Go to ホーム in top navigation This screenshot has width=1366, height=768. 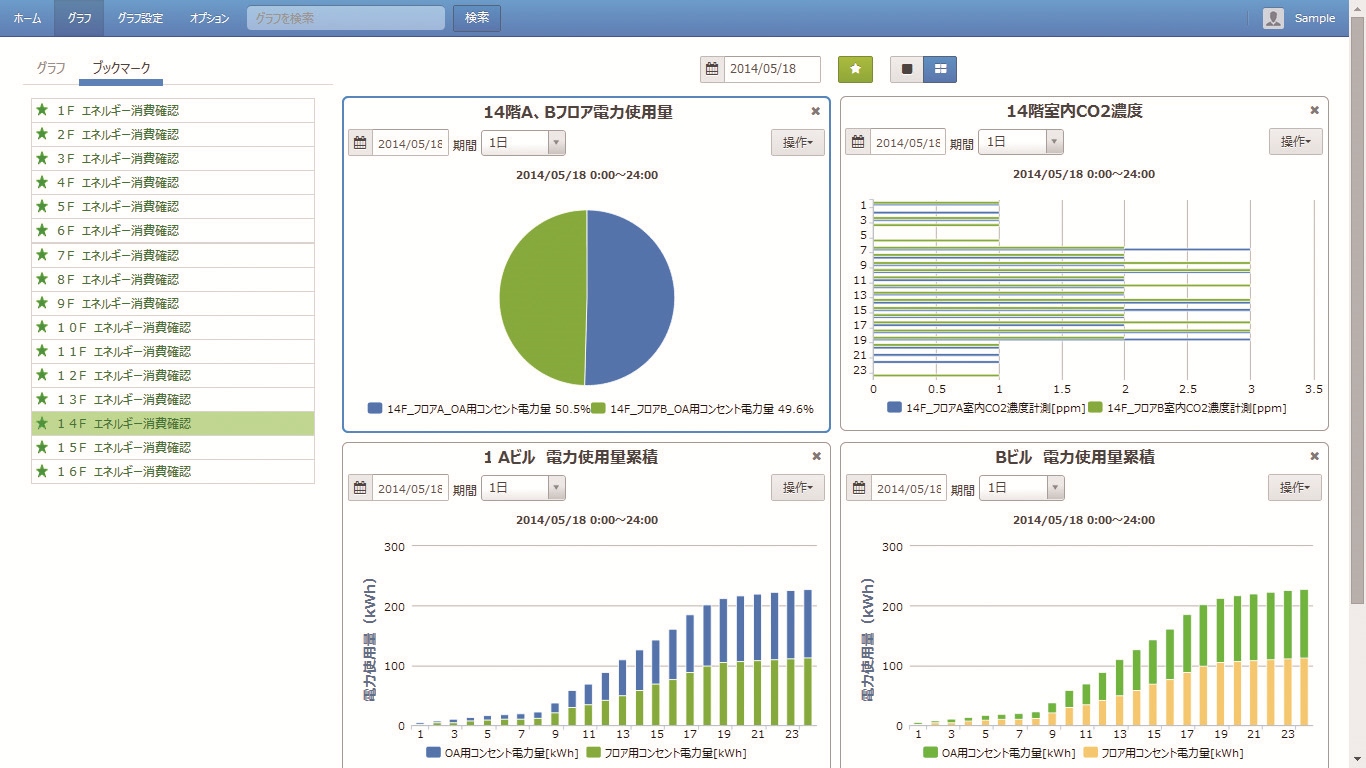pos(27,18)
